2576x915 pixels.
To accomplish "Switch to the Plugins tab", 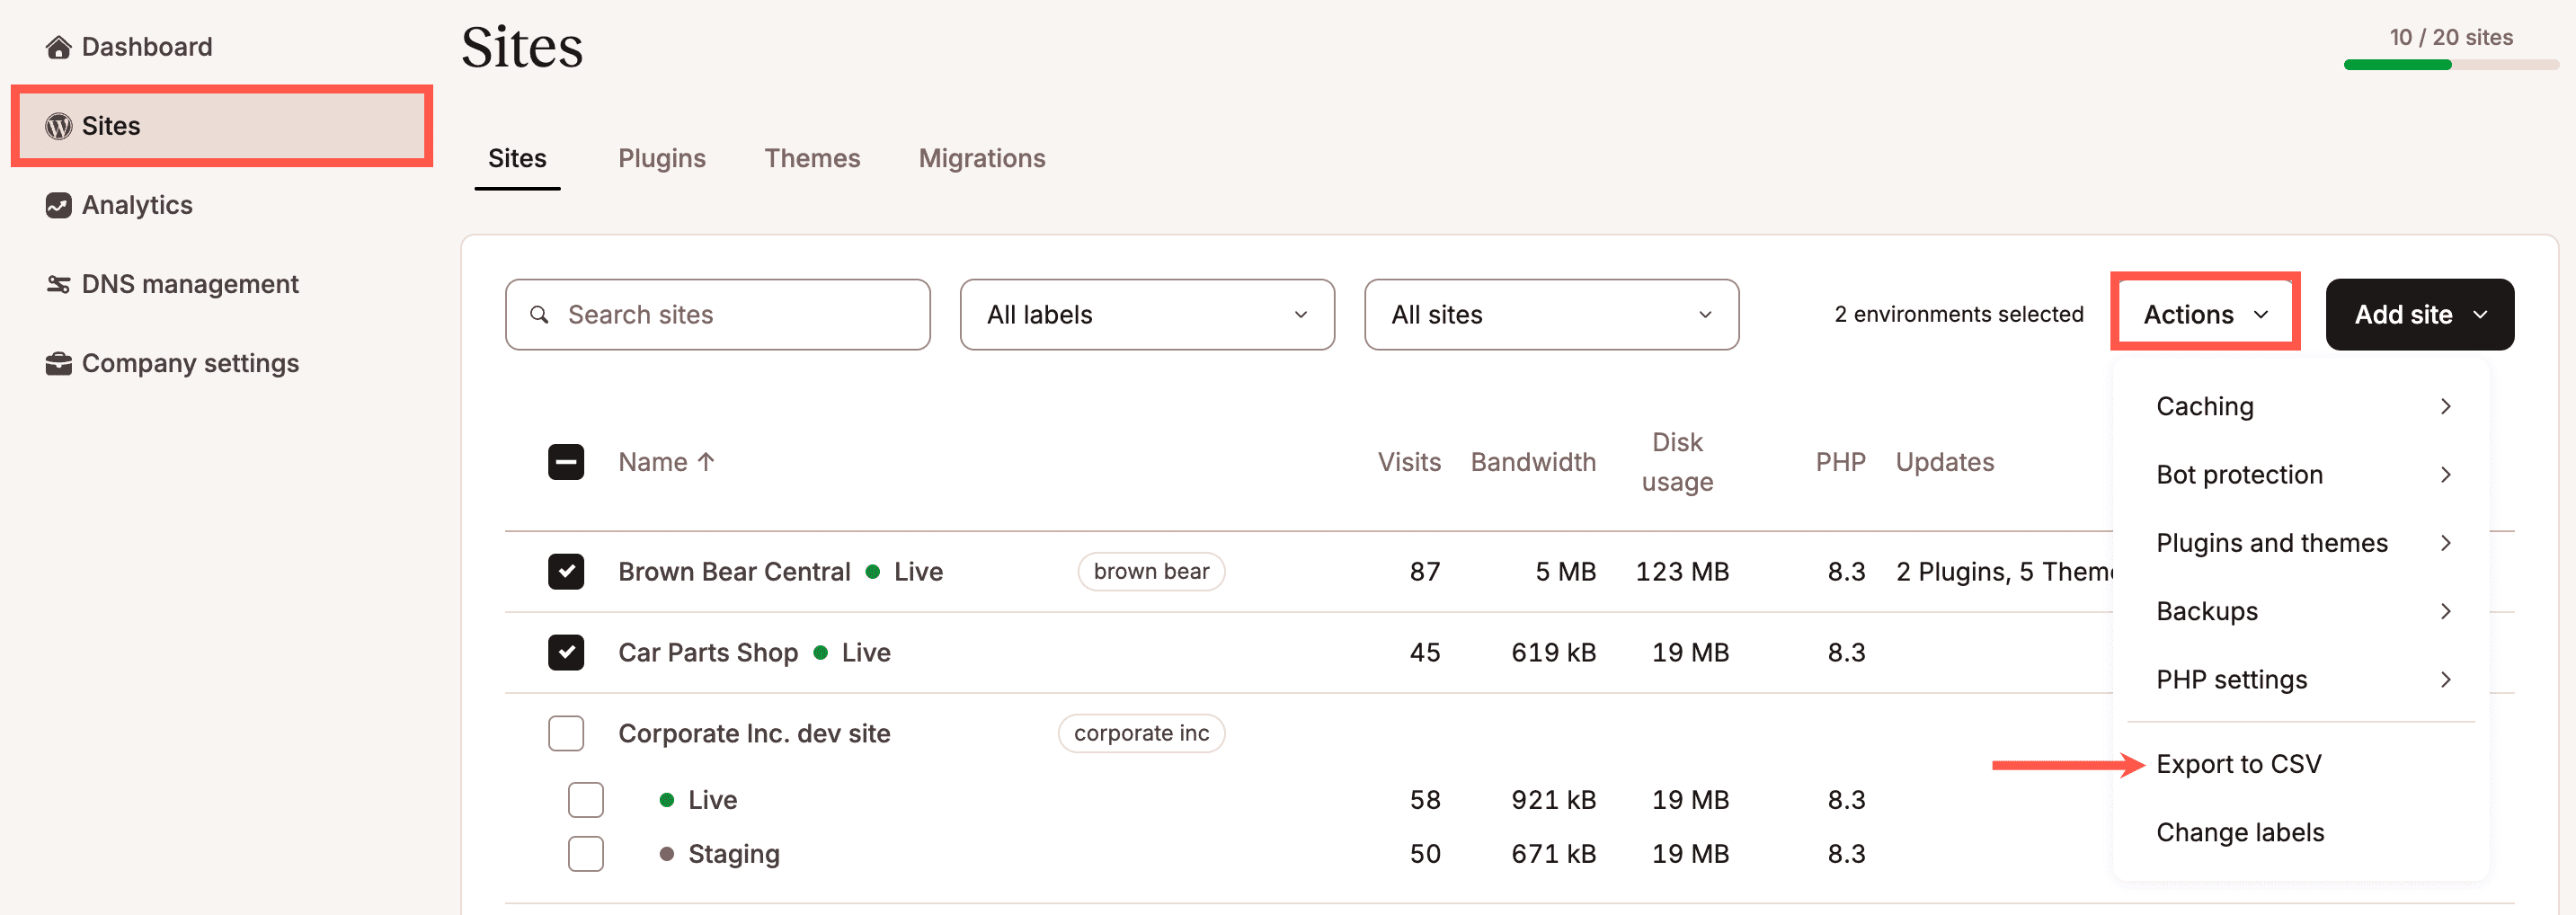I will [x=661, y=159].
